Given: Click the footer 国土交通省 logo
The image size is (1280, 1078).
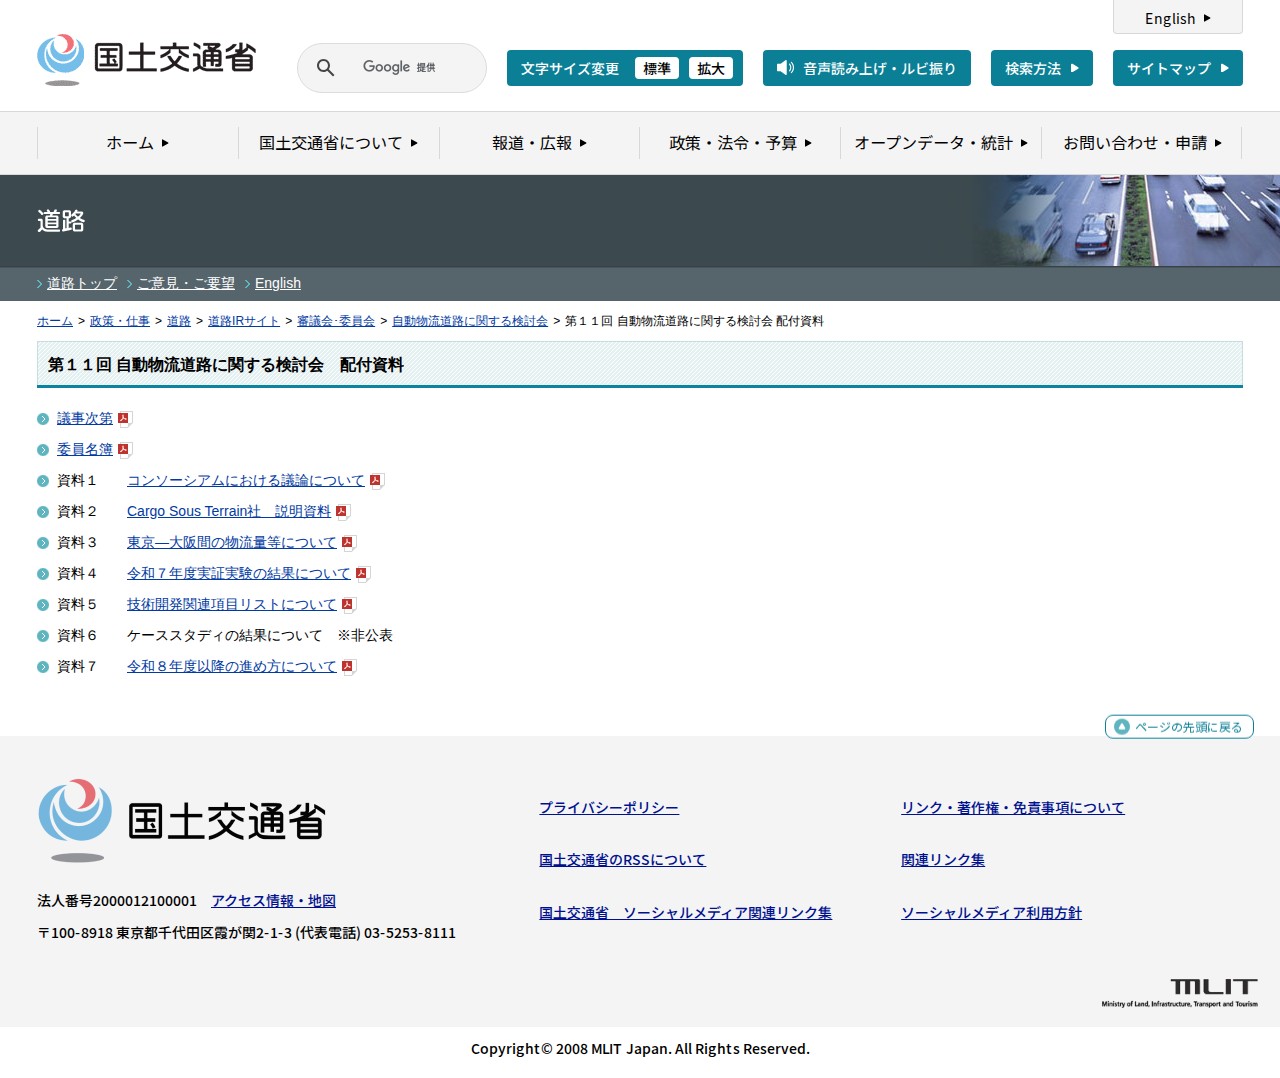Looking at the screenshot, I should pyautogui.click(x=182, y=821).
